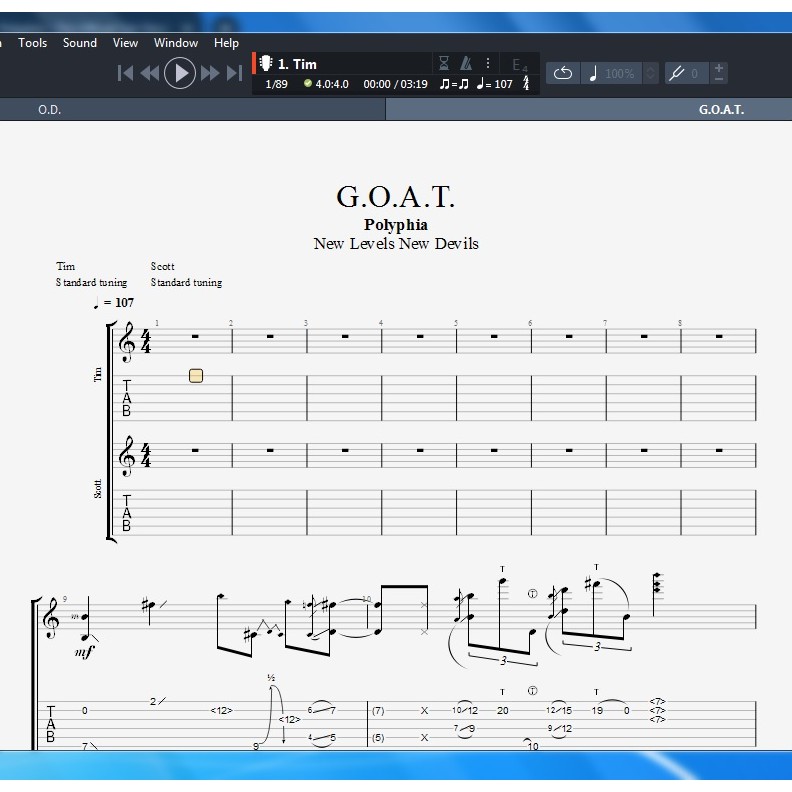The width and height of the screenshot is (792, 792).
Task: Fast forward to next bar
Action: coord(210,73)
